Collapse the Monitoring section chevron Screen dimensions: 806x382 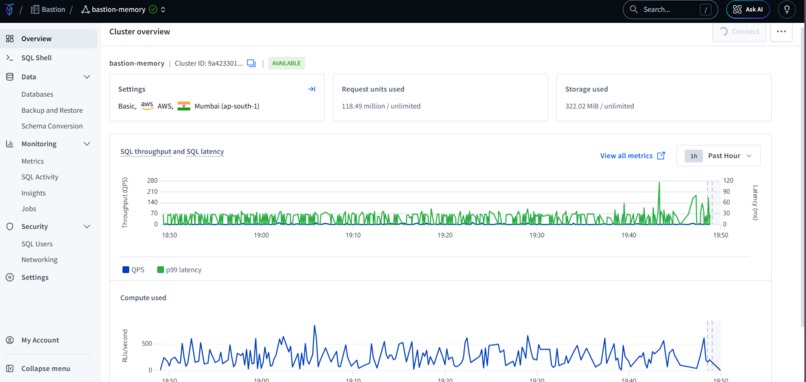pyautogui.click(x=87, y=144)
